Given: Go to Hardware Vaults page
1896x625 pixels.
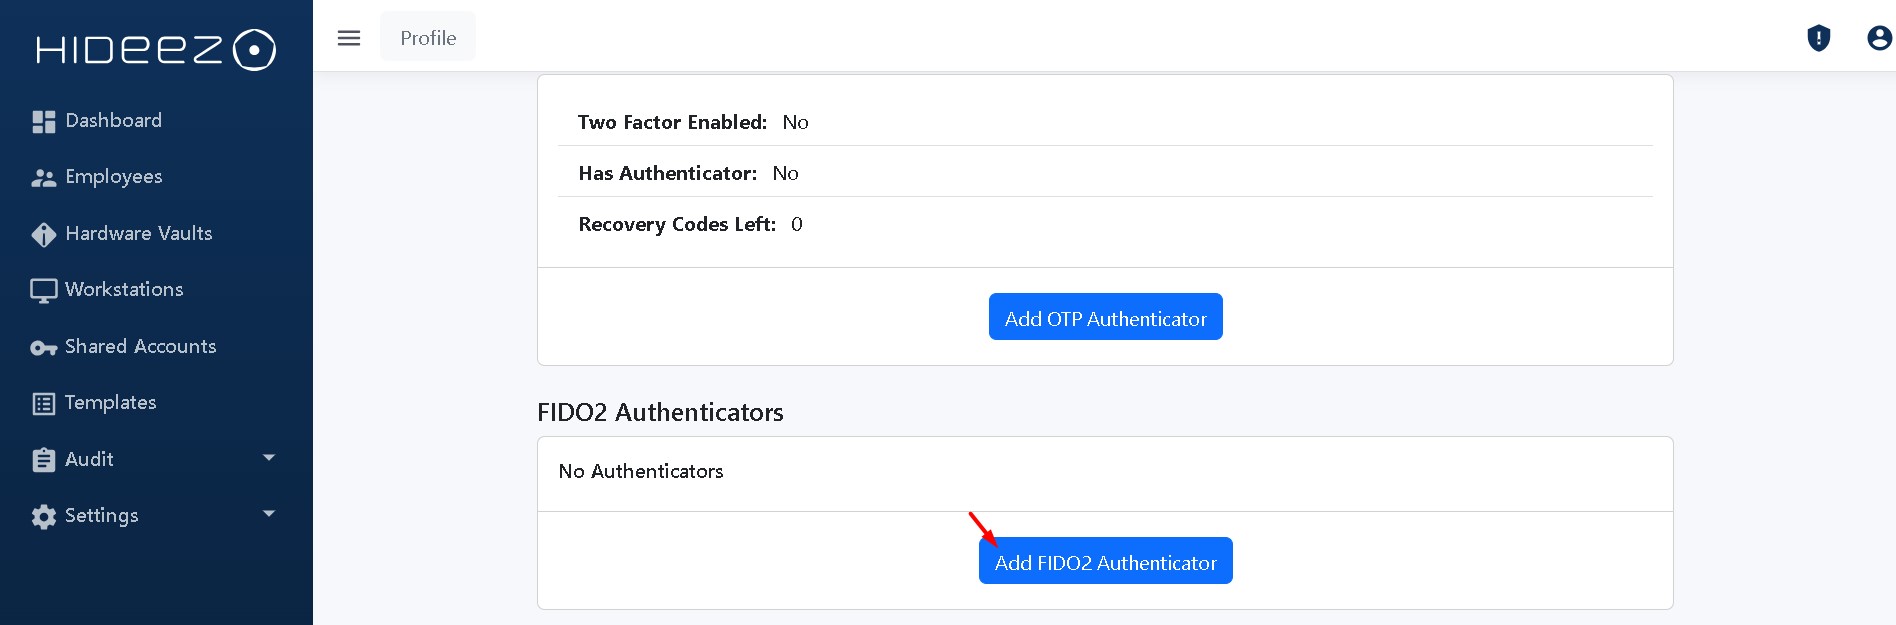Looking at the screenshot, I should [x=138, y=233].
